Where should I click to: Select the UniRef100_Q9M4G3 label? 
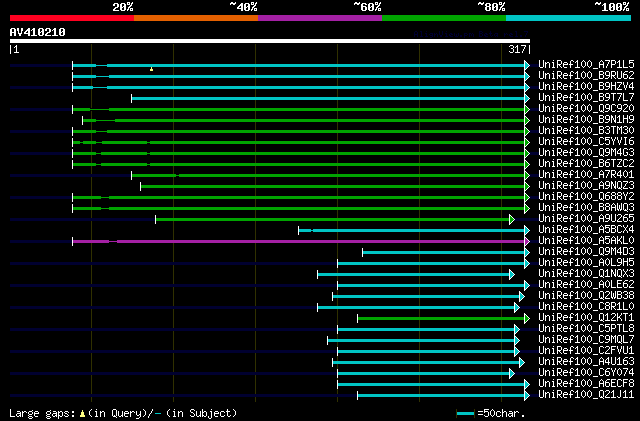tap(586, 153)
